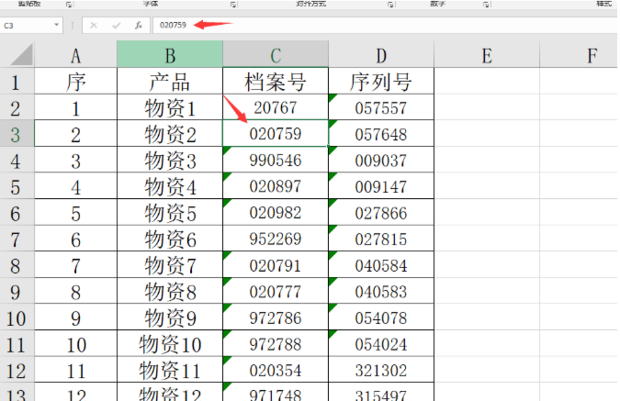Select cell with value 321302
The width and height of the screenshot is (620, 401).
tap(381, 369)
